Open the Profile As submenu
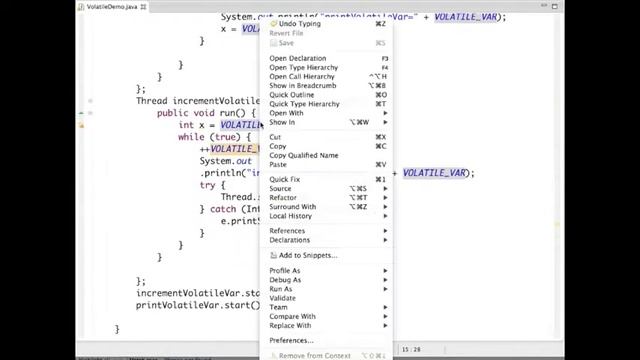This screenshot has width=640, height=360. pyautogui.click(x=327, y=271)
